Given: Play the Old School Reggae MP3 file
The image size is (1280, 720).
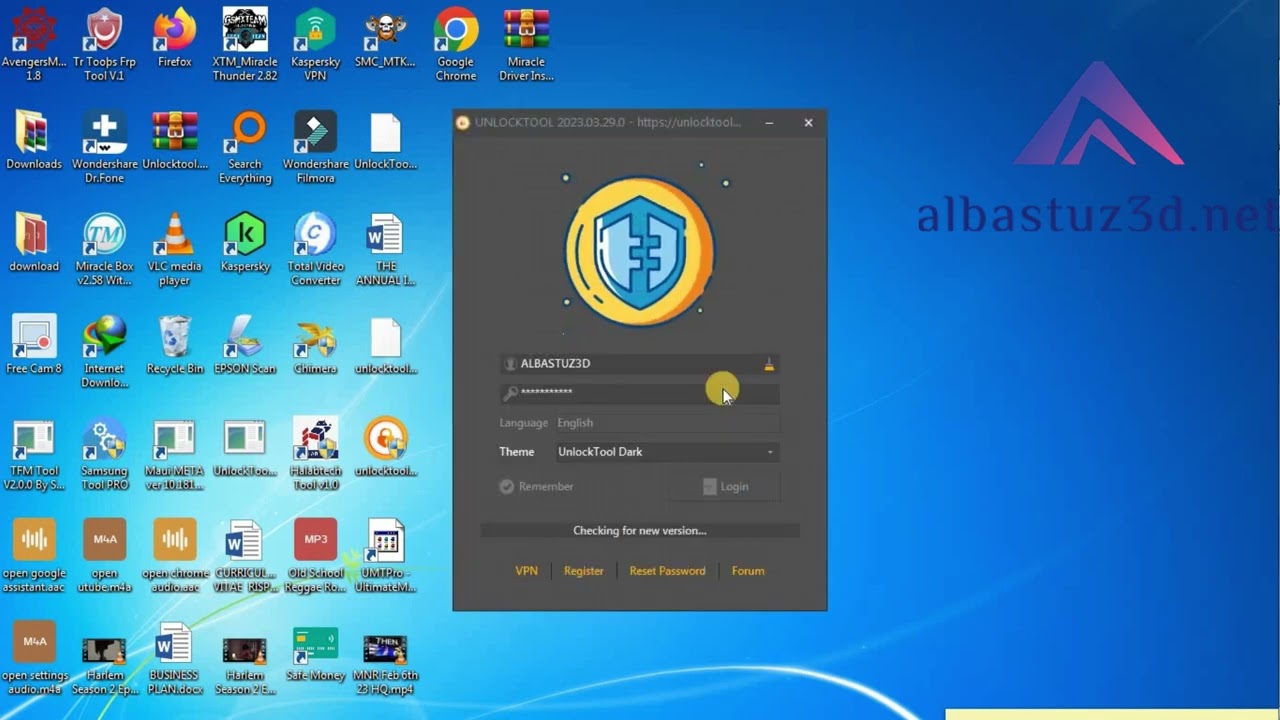Looking at the screenshot, I should 315,557.
